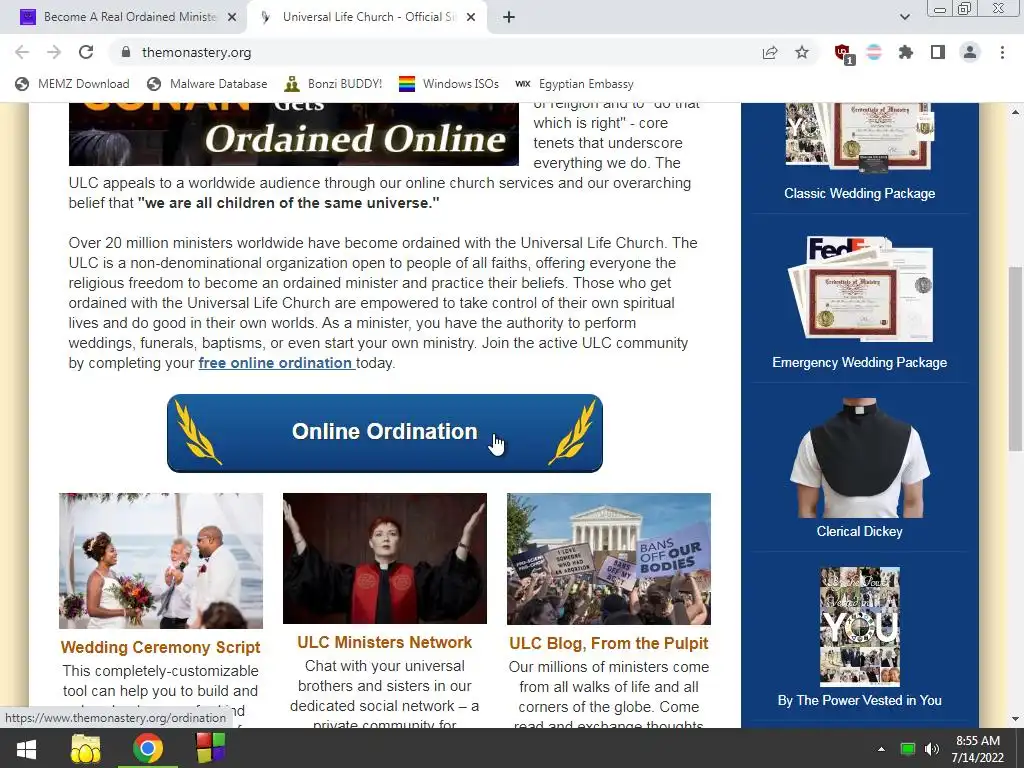
Task: Click the page vertical scrollbar thumb
Action: tap(1015, 359)
